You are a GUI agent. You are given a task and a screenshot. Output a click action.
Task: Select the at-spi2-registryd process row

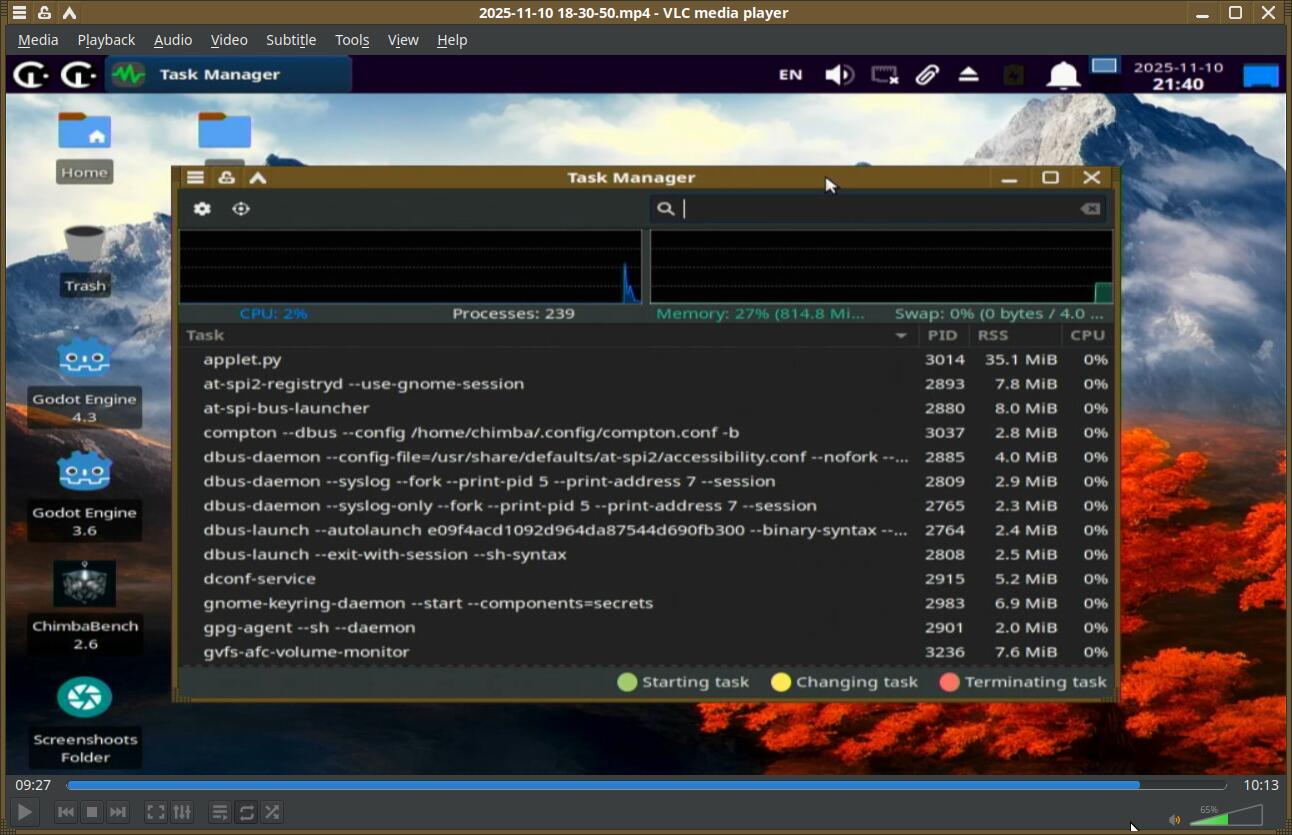(x=646, y=384)
